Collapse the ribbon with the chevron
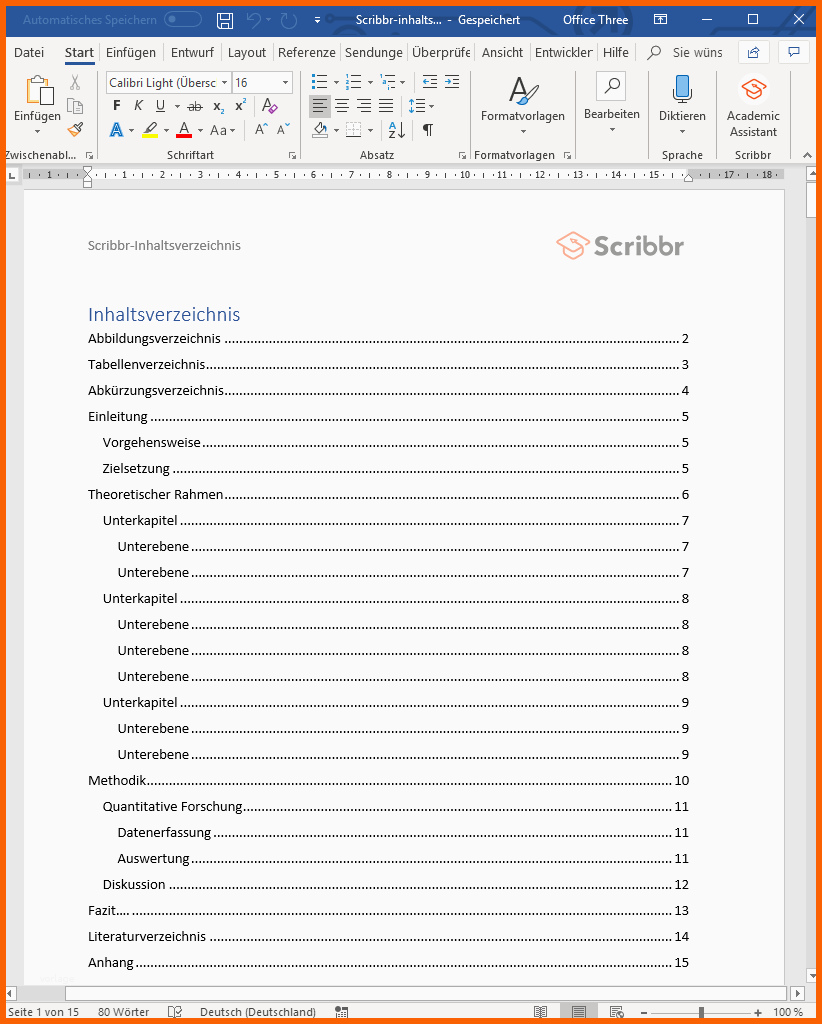 click(808, 155)
